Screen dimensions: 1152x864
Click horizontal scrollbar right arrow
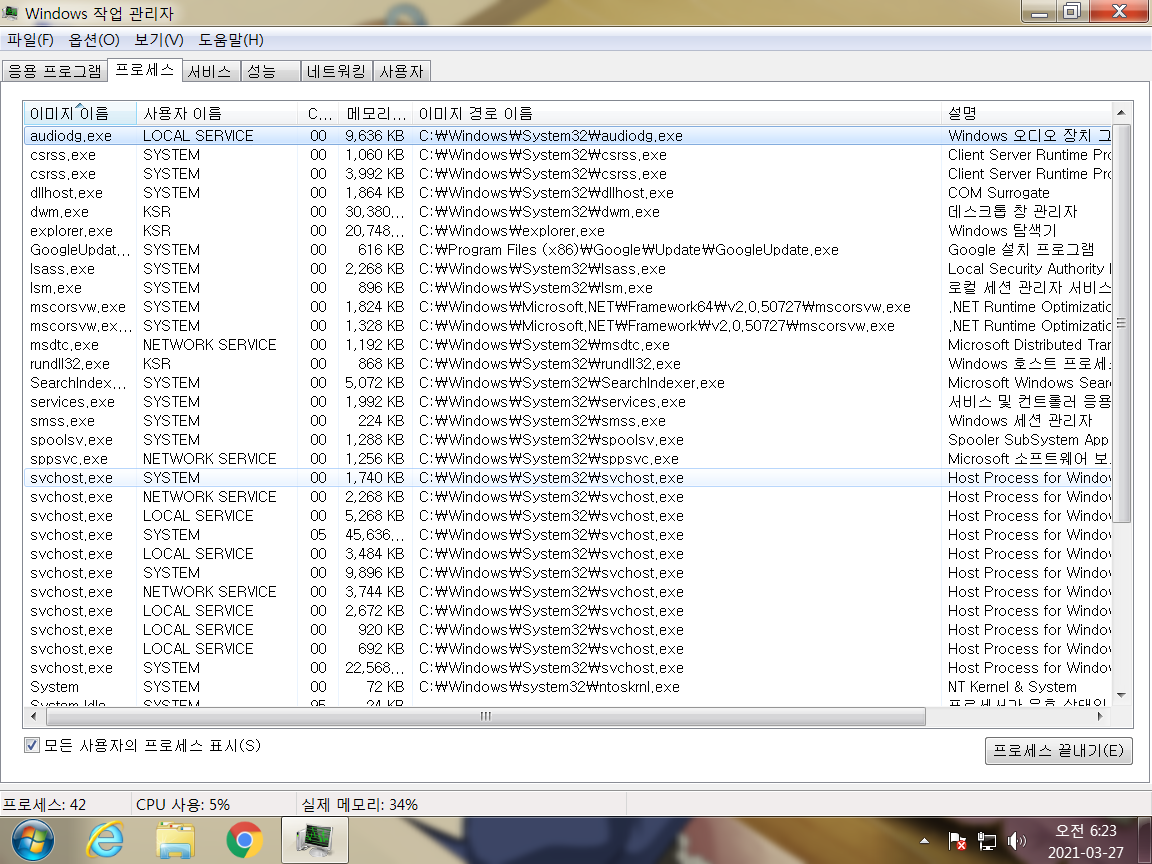(x=1100, y=716)
